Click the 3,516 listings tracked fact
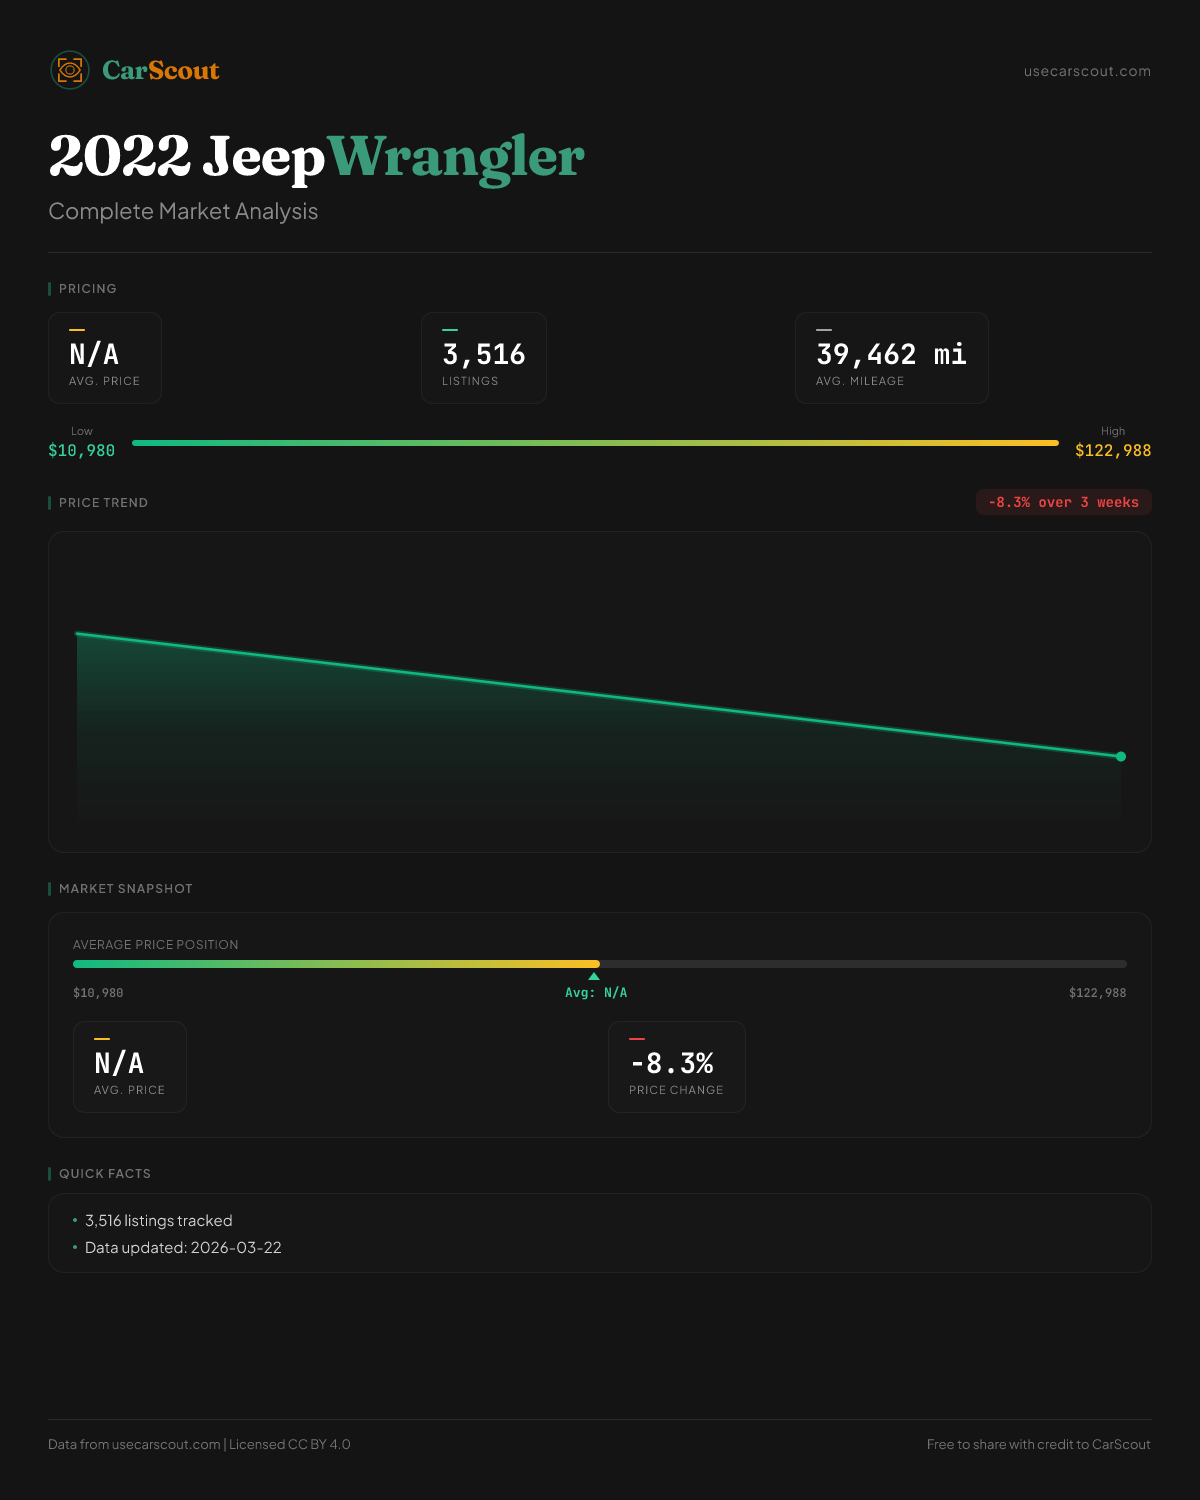 tap(159, 1221)
